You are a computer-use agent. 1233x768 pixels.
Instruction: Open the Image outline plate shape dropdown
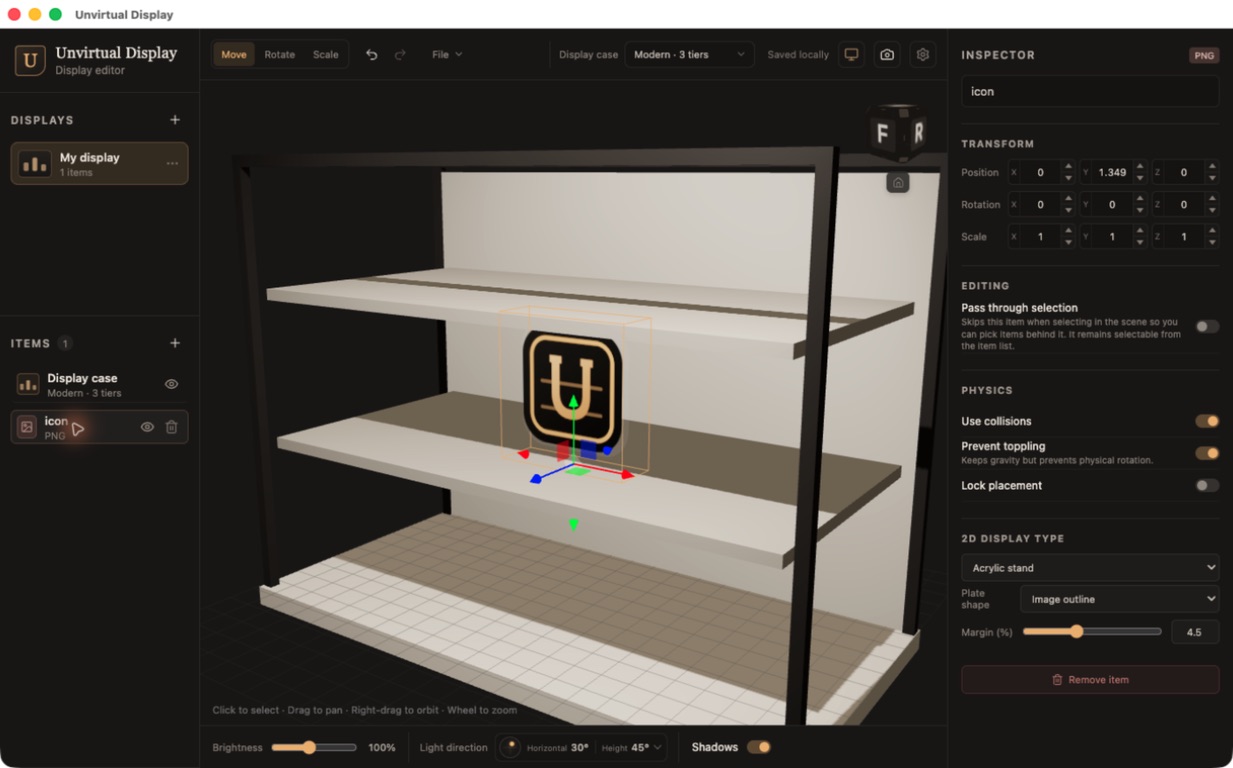tap(1119, 599)
